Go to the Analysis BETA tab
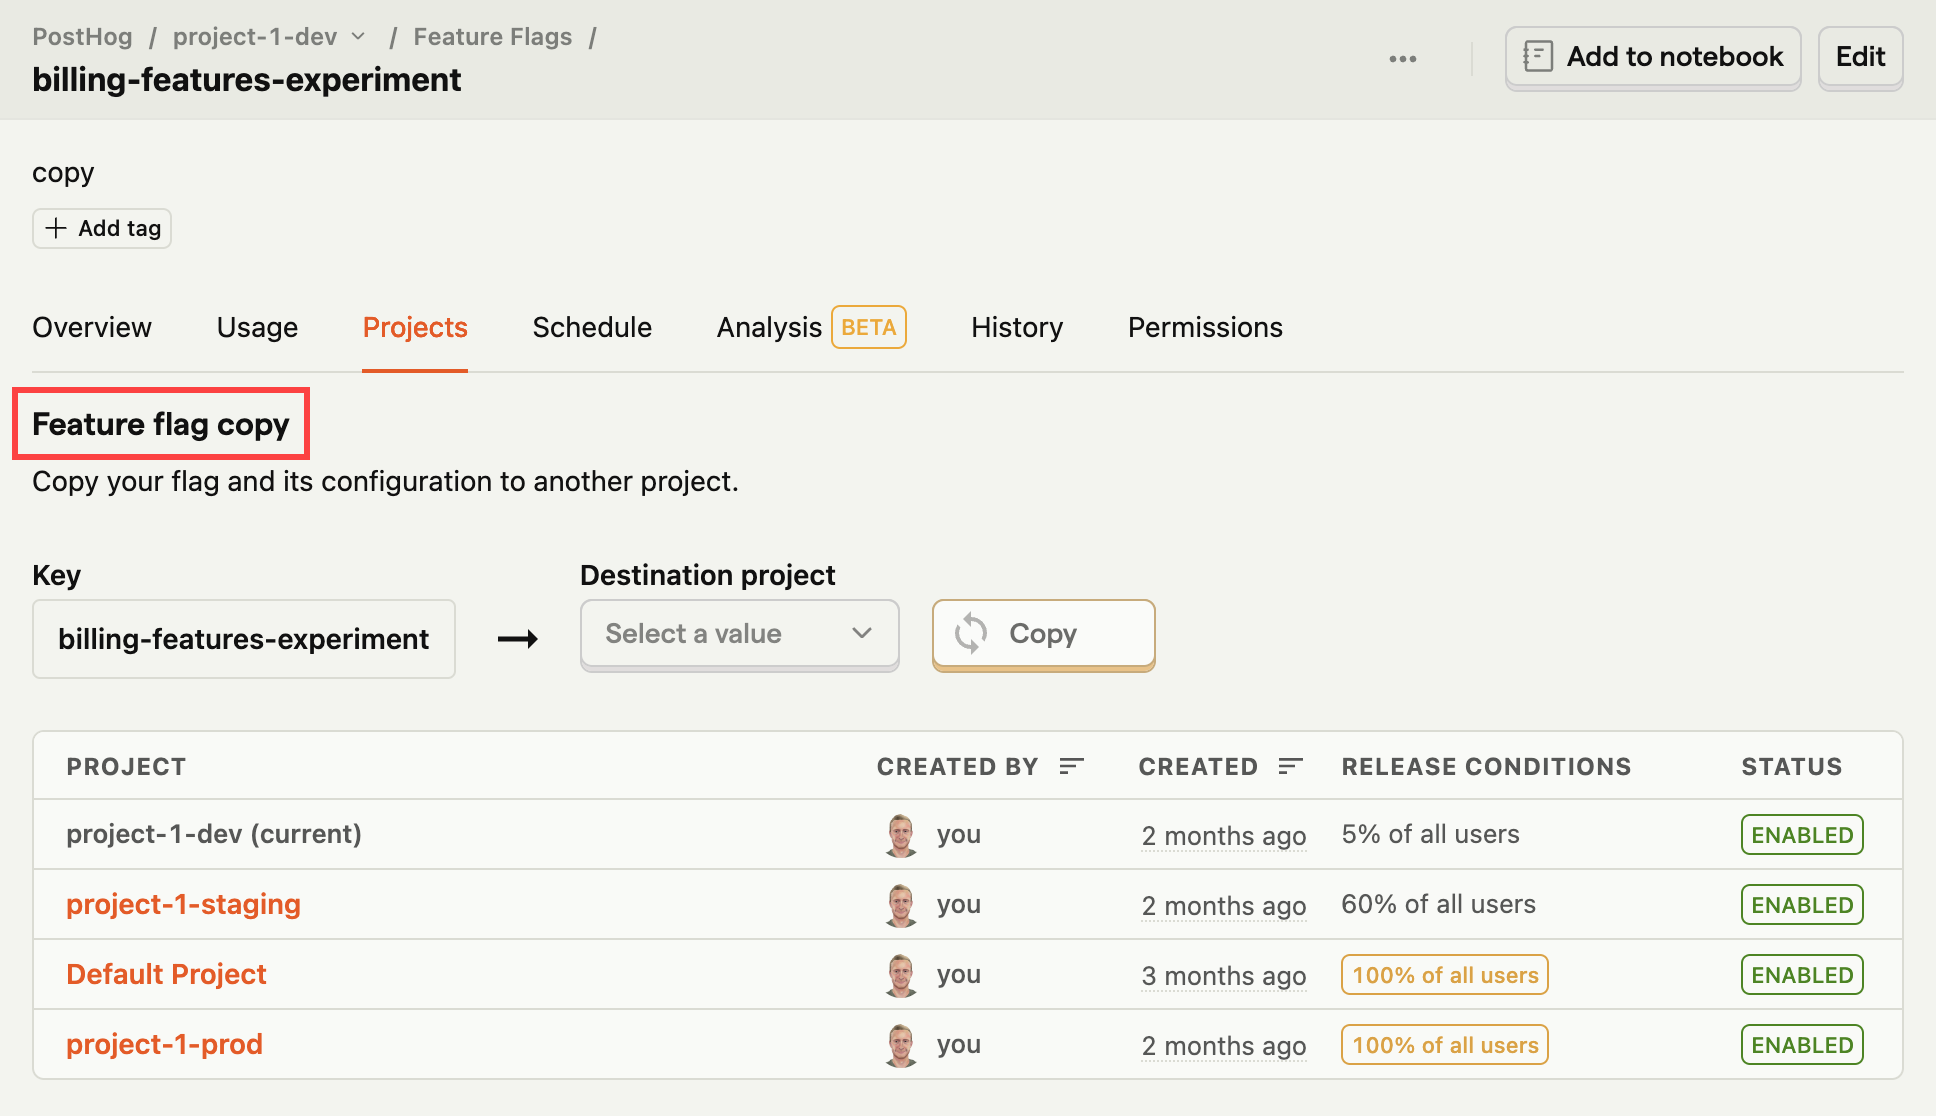The width and height of the screenshot is (1936, 1116). coord(811,327)
